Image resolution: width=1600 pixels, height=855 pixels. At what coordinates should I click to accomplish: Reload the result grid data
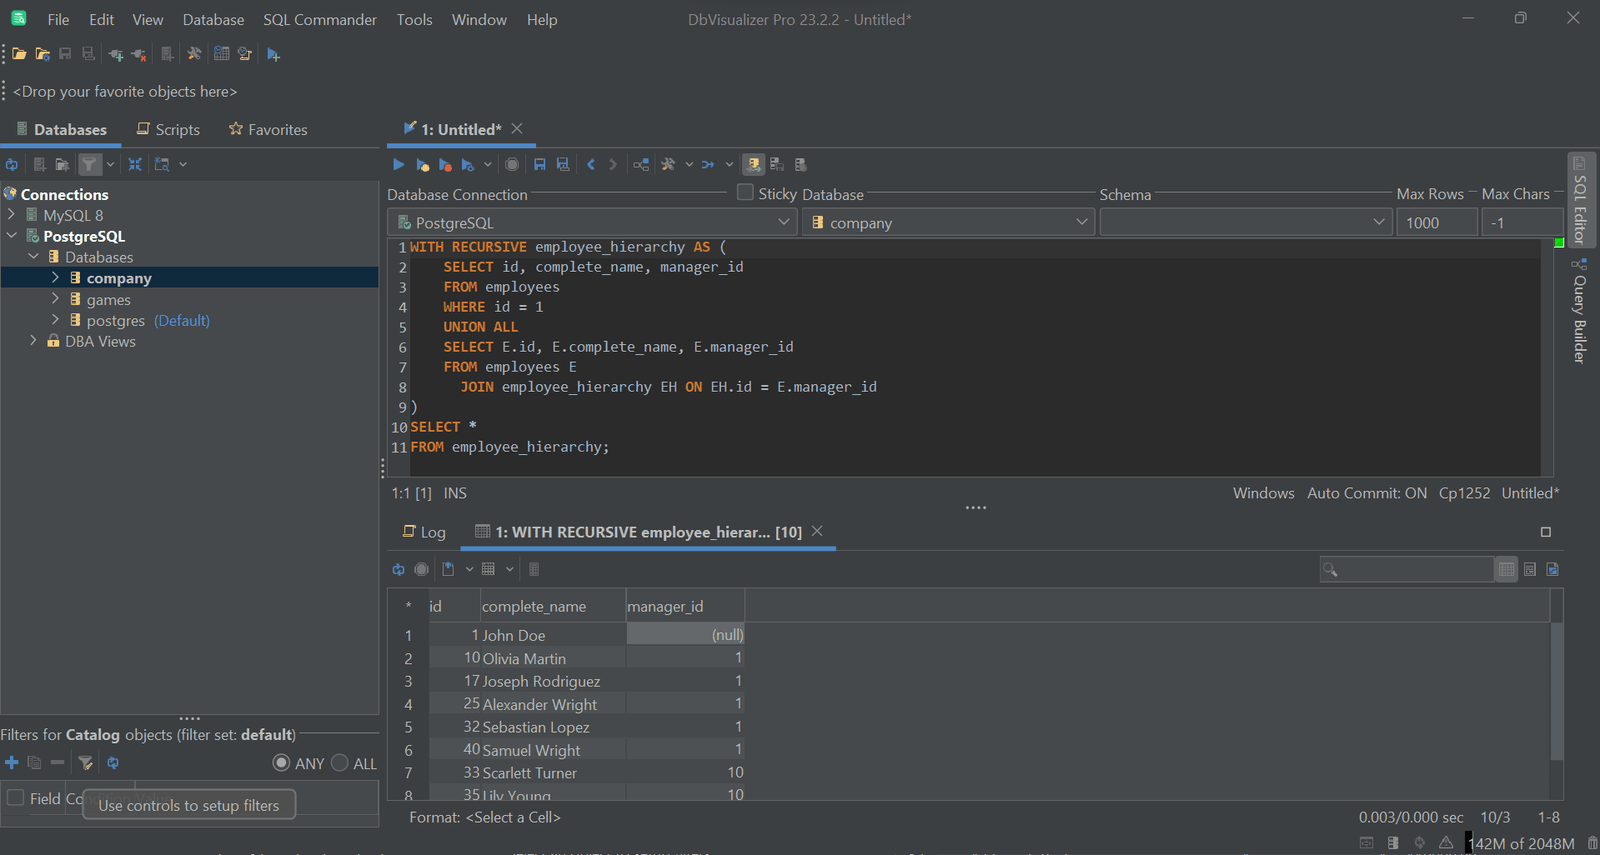(x=398, y=569)
